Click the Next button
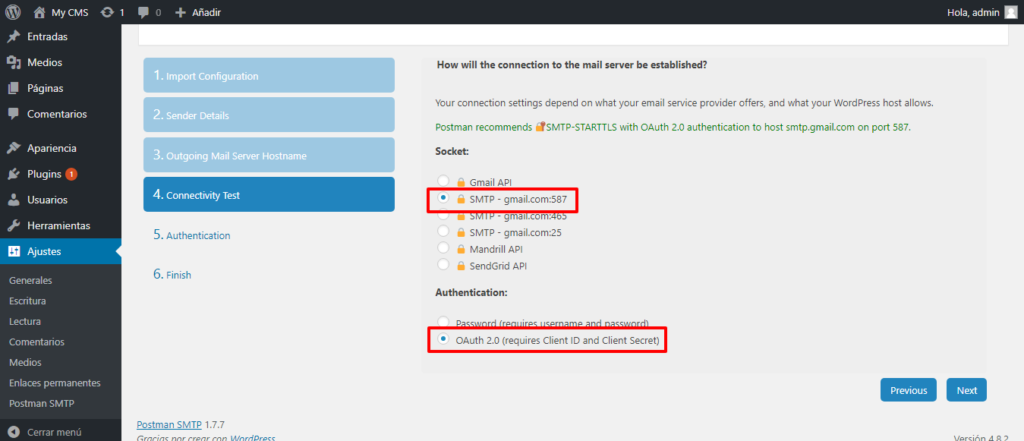1024x441 pixels. click(x=967, y=390)
